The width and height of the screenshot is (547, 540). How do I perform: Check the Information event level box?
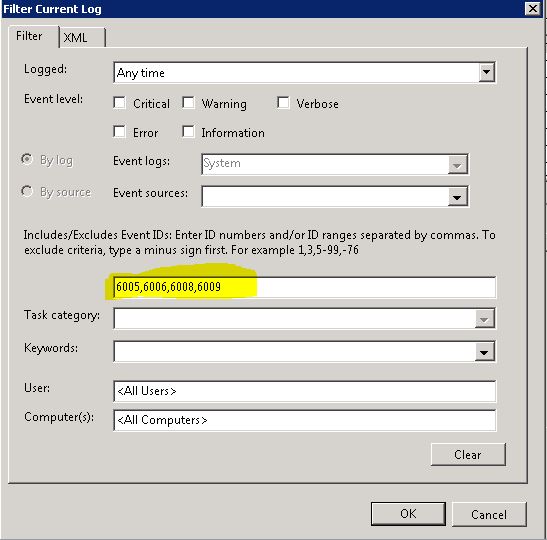tap(188, 132)
